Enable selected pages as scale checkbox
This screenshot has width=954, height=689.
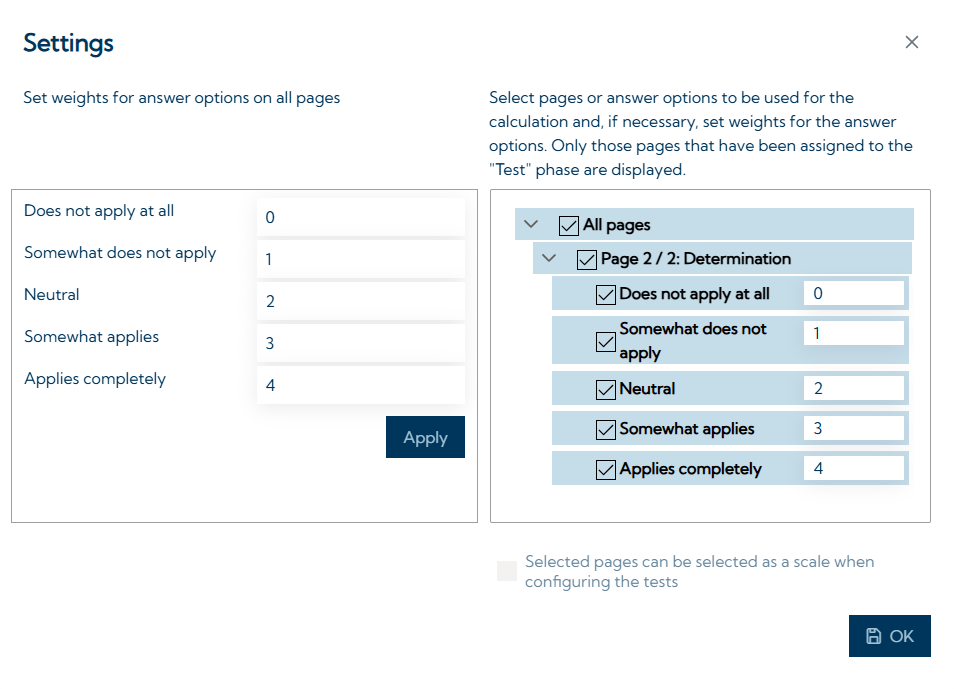[507, 571]
